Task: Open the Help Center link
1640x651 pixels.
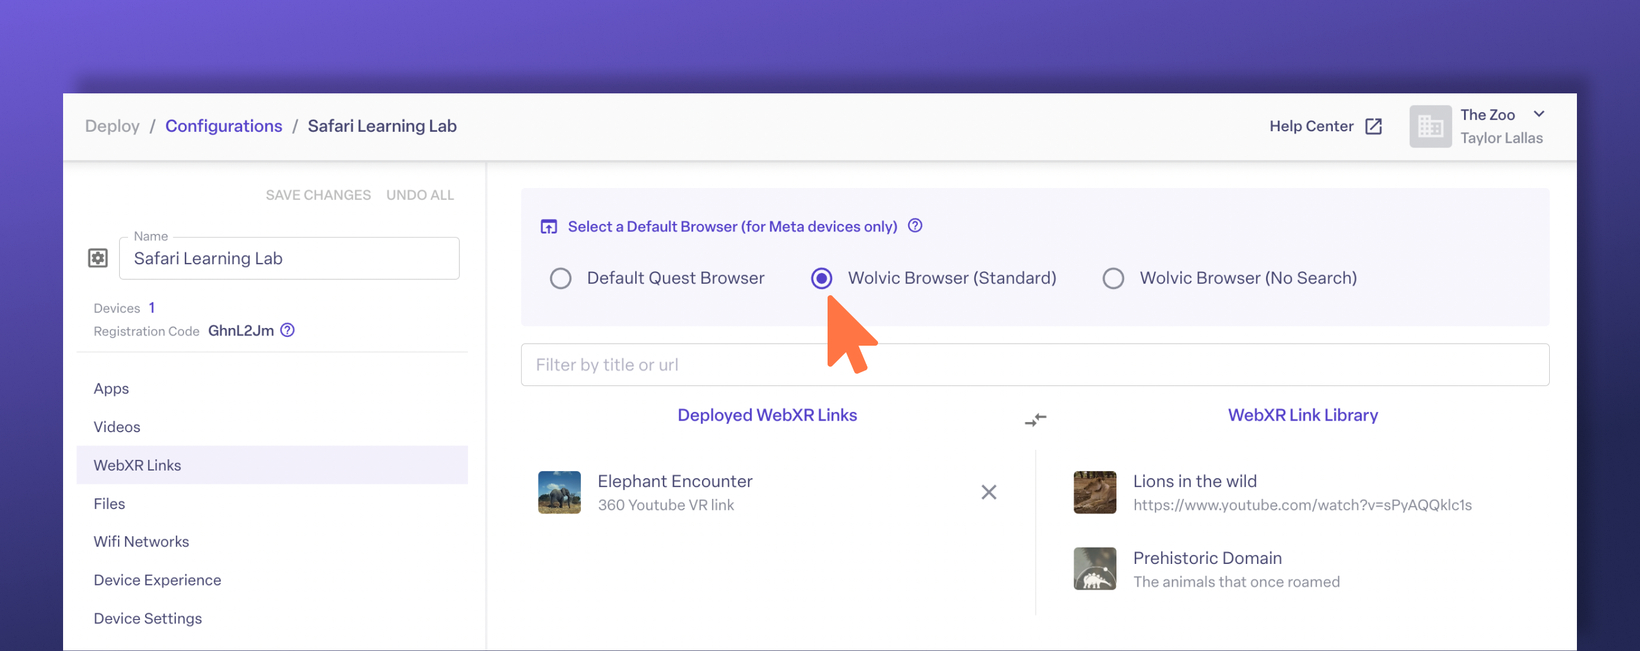Action: point(1311,126)
